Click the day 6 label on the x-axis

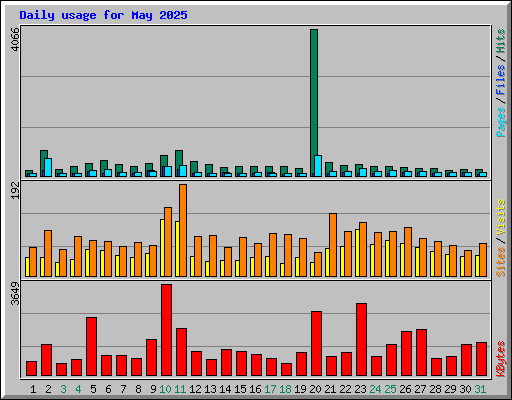[x=108, y=389]
